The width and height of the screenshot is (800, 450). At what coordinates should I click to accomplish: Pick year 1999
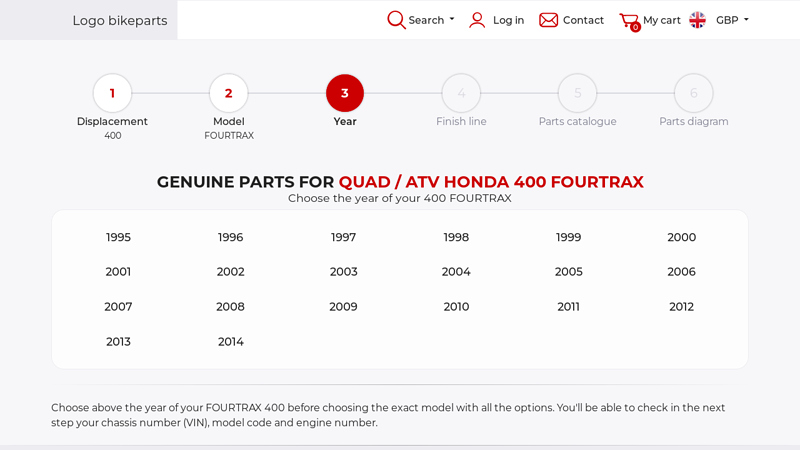(x=568, y=237)
